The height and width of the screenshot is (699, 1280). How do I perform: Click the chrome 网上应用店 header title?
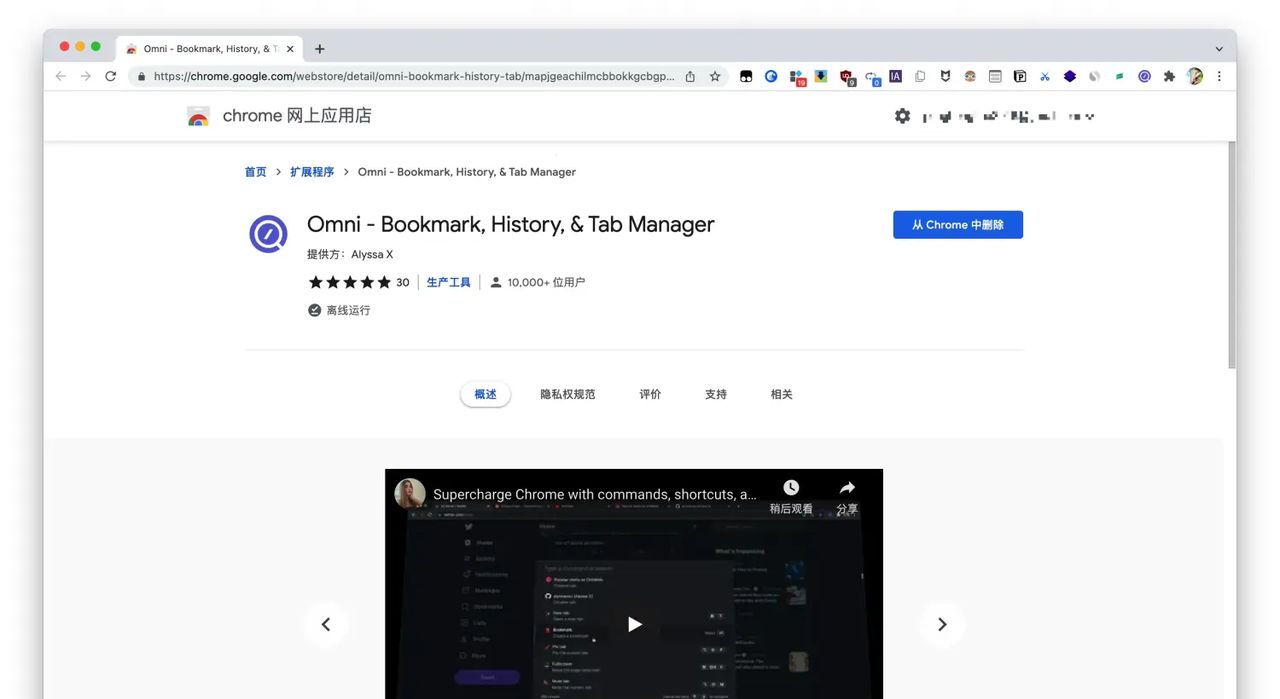tap(297, 116)
